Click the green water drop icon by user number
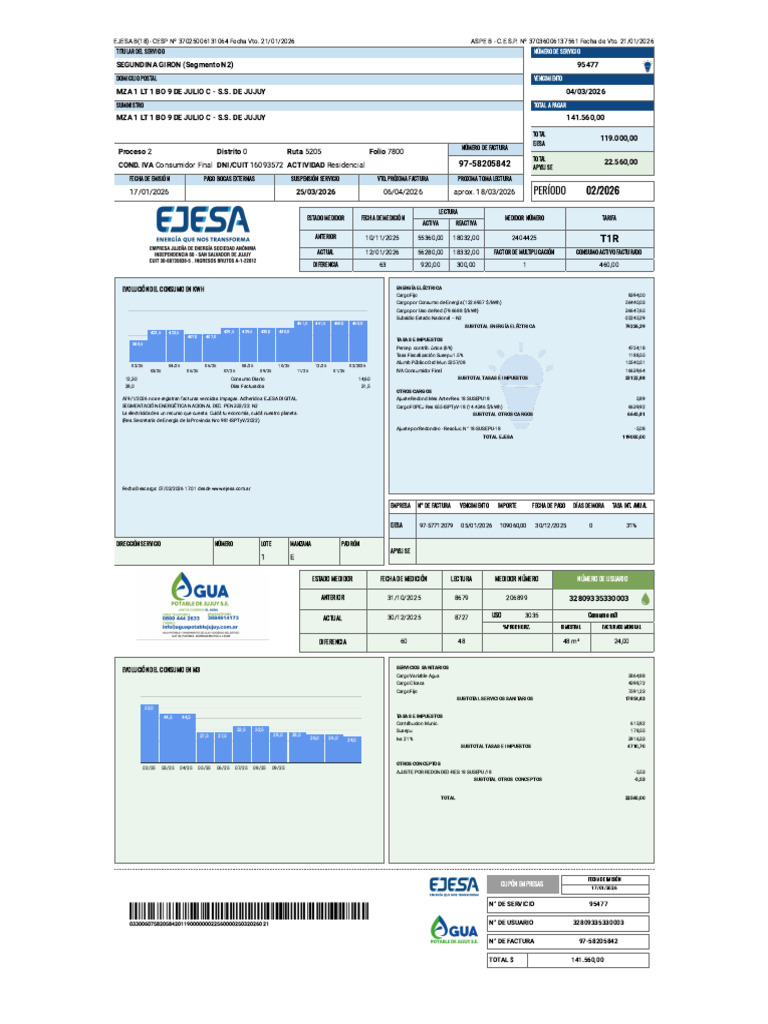The height and width of the screenshot is (1024, 768). click(645, 598)
